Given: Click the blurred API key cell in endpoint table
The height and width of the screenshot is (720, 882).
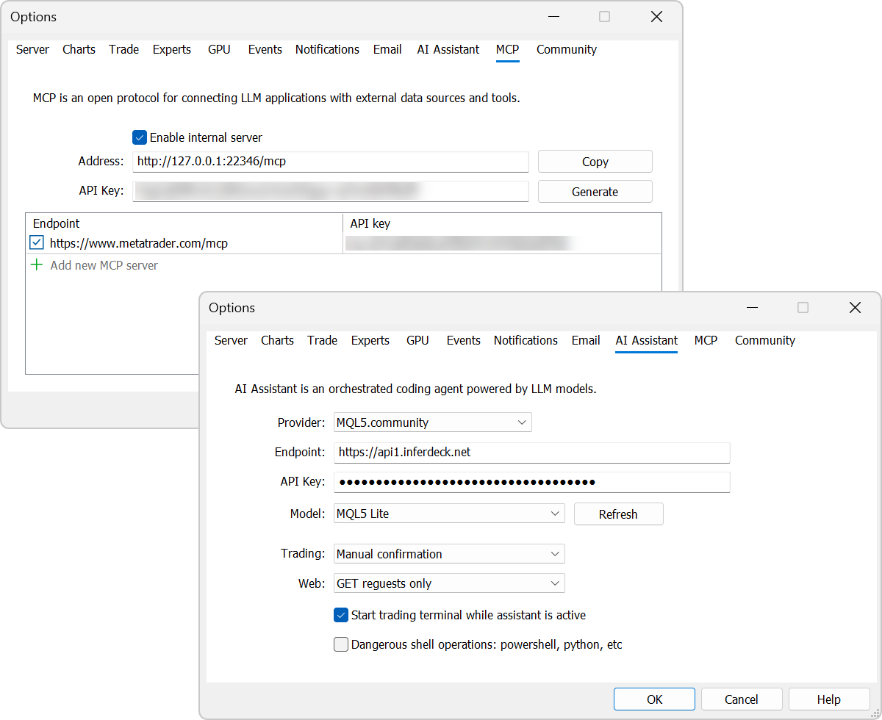Looking at the screenshot, I should 502,244.
